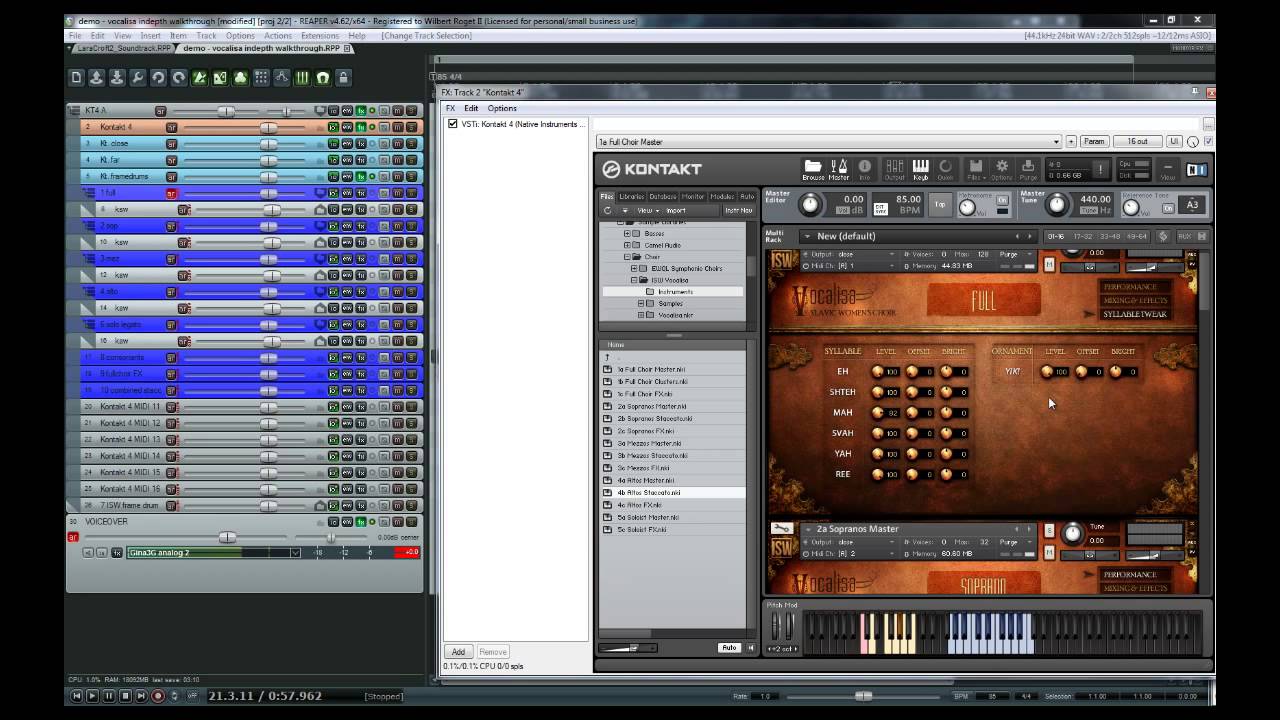The height and width of the screenshot is (720, 1280).
Task: Click the New Project icon in Reaper toolbar
Action: tap(76, 77)
